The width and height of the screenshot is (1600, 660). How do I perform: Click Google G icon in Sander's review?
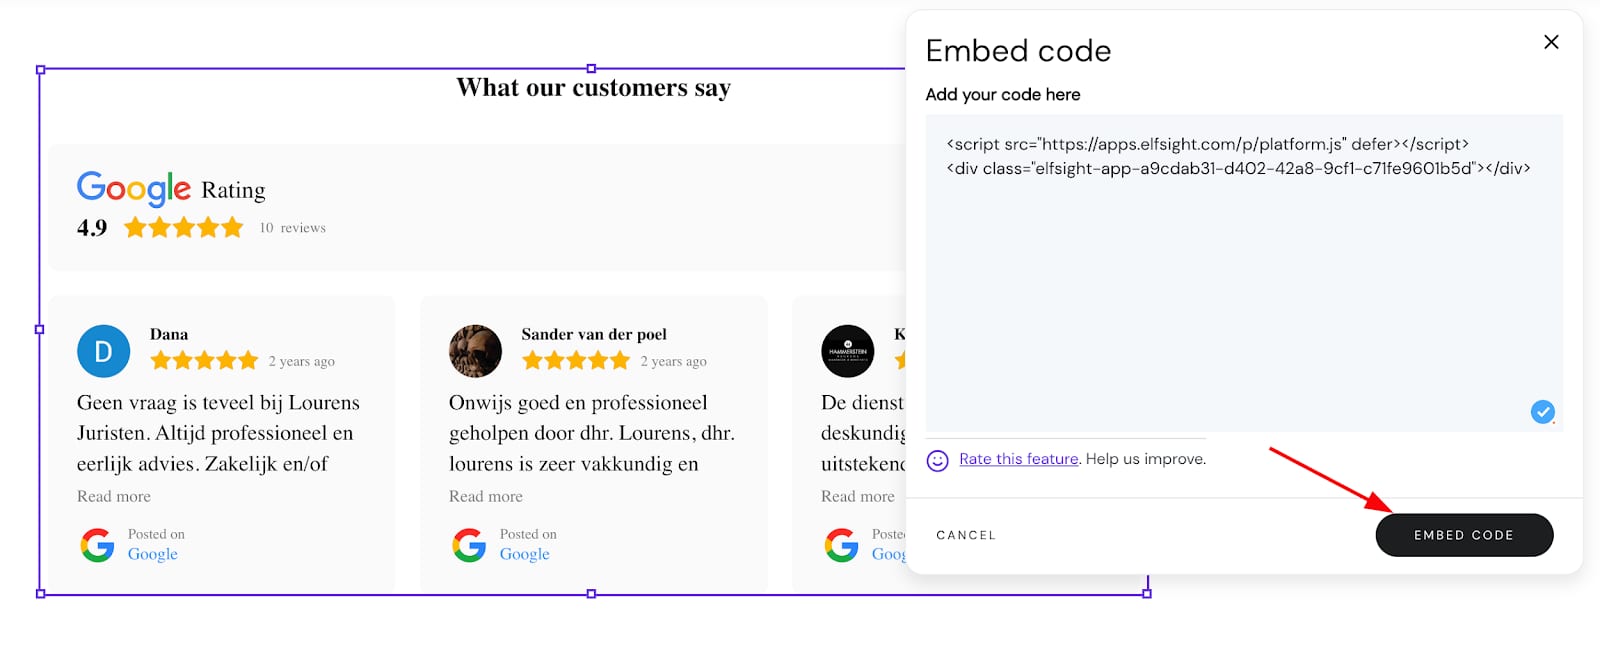click(x=469, y=545)
